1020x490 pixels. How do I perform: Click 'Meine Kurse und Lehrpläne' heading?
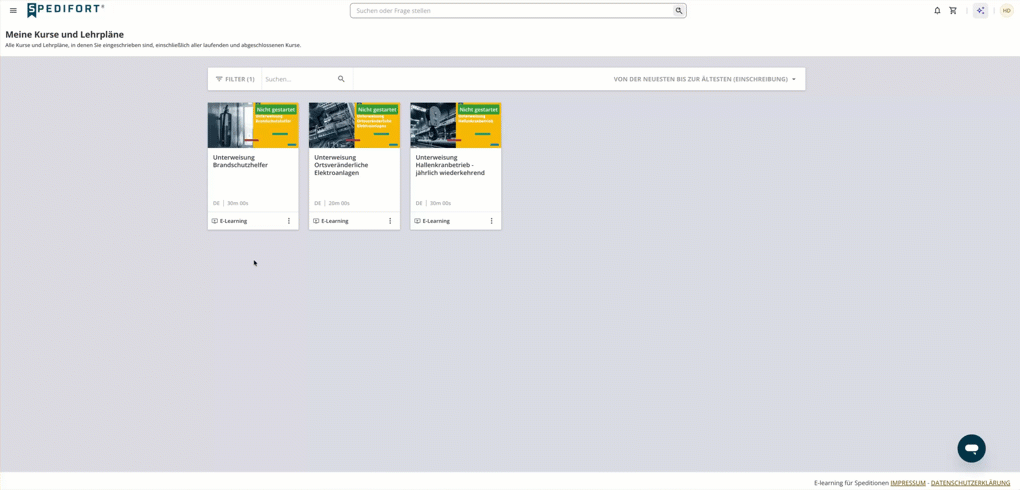64,34
